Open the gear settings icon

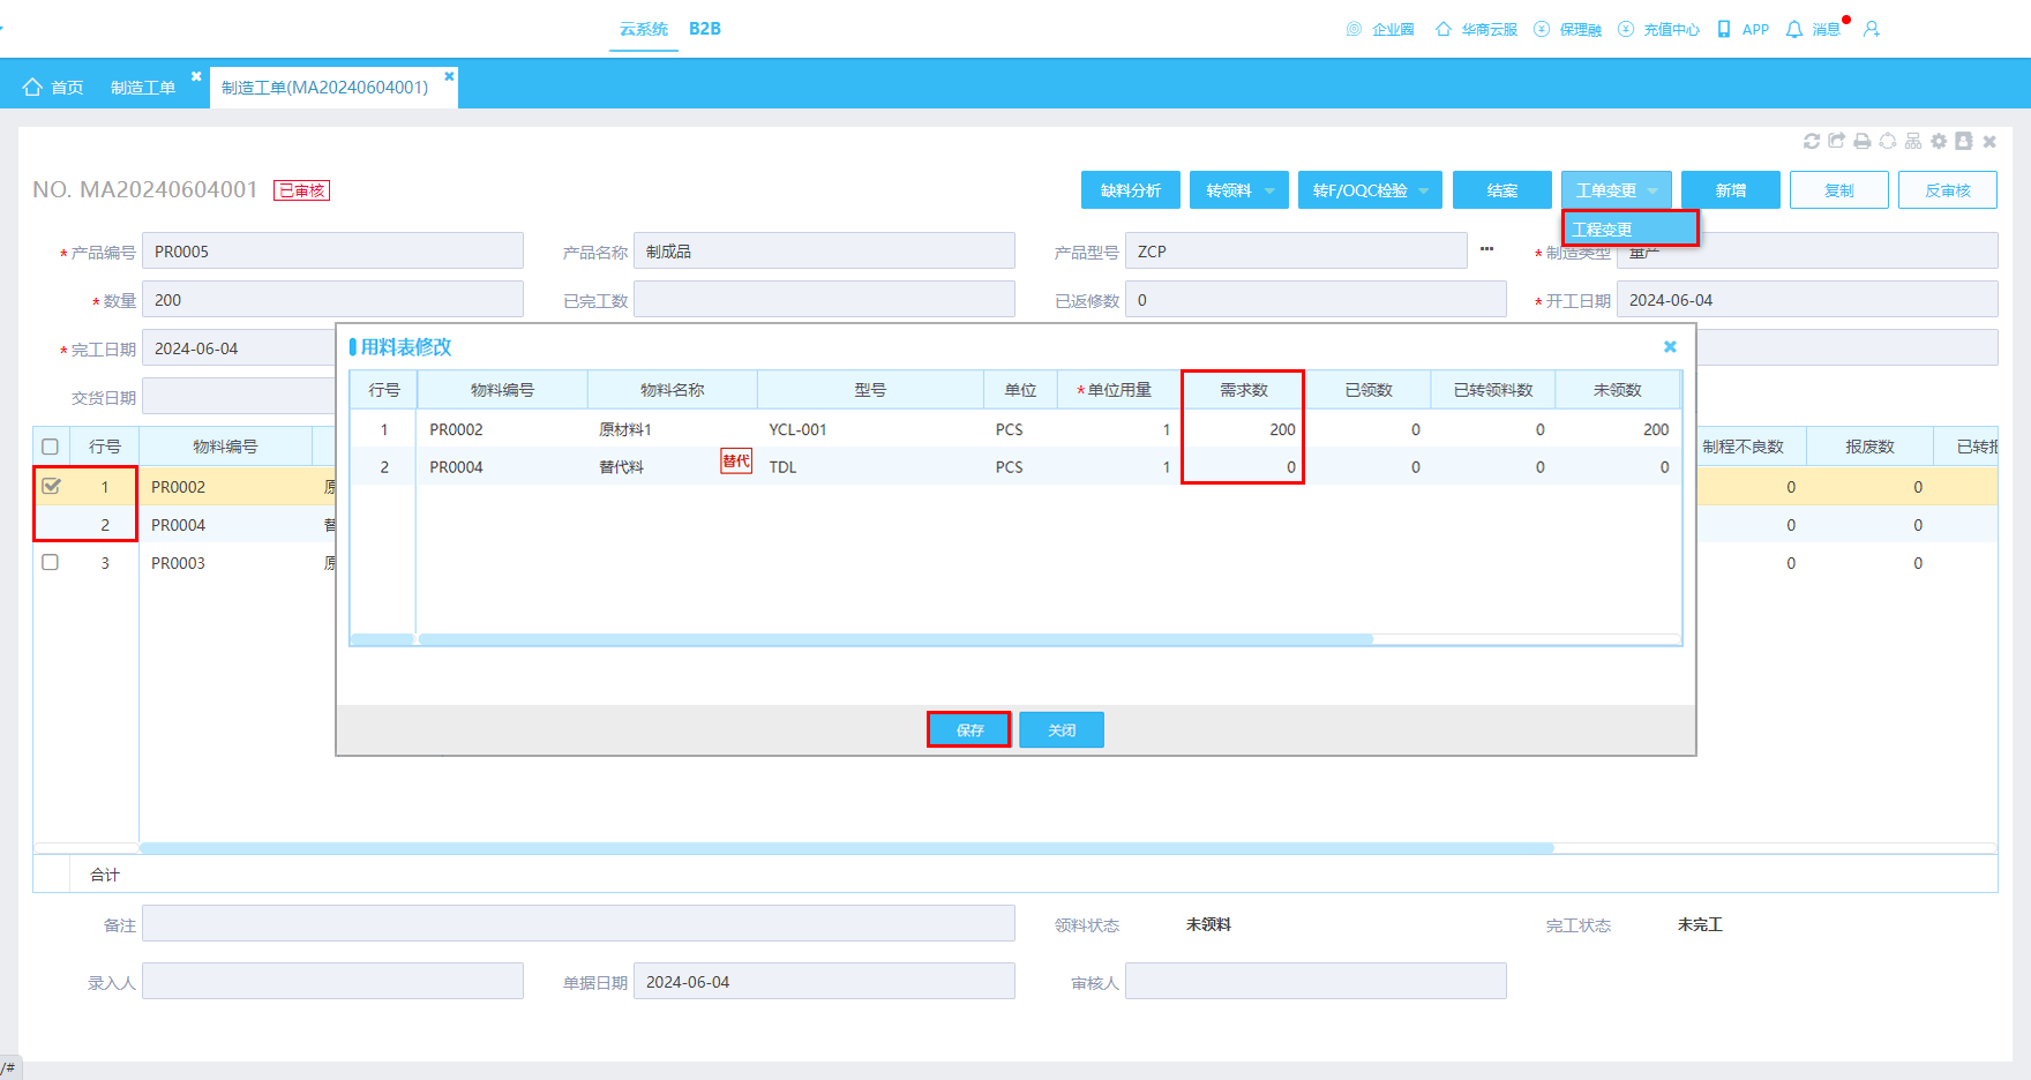[1939, 141]
